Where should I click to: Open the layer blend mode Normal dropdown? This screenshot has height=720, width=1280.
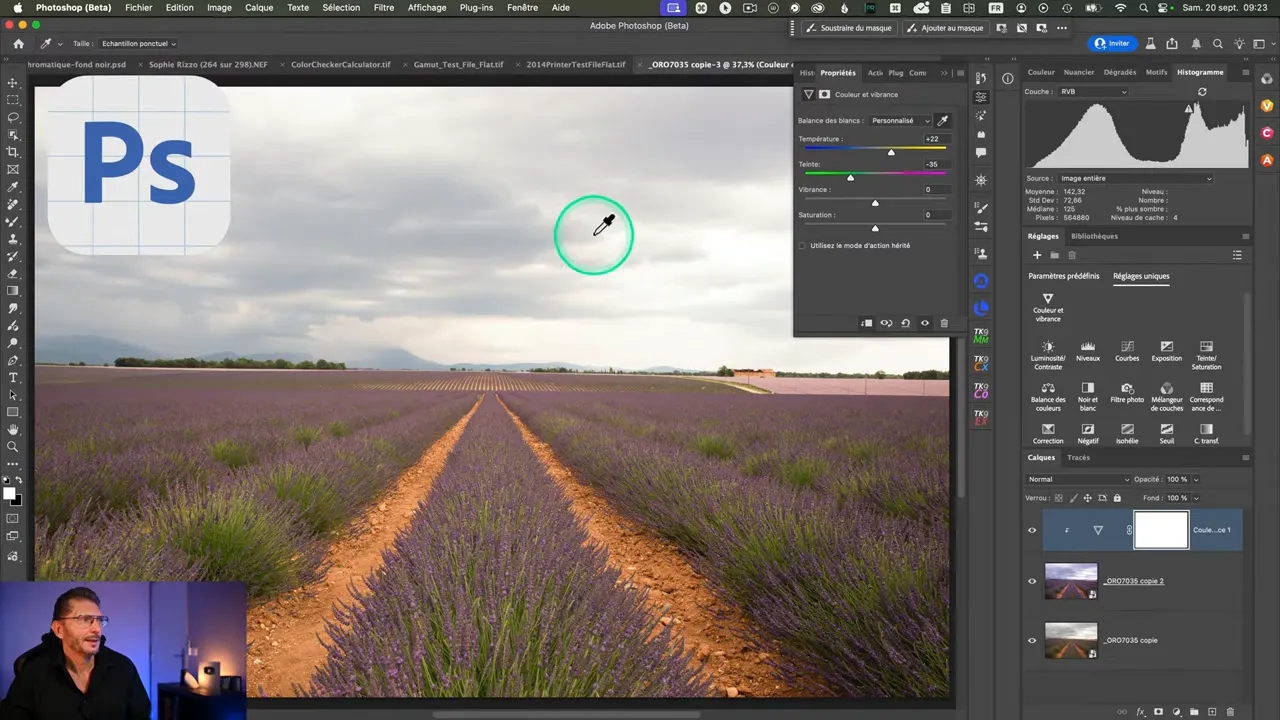pos(1078,479)
